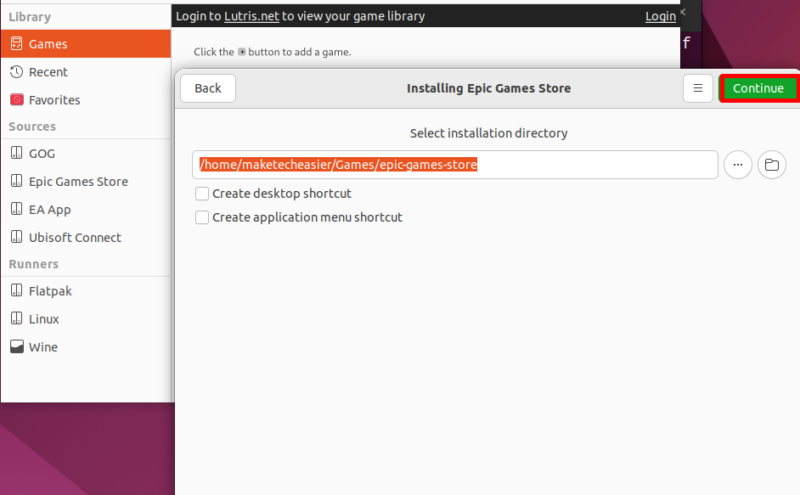Screen dimensions: 800x495
Task: Open the installer hamburger menu
Action: pyautogui.click(x=697, y=88)
